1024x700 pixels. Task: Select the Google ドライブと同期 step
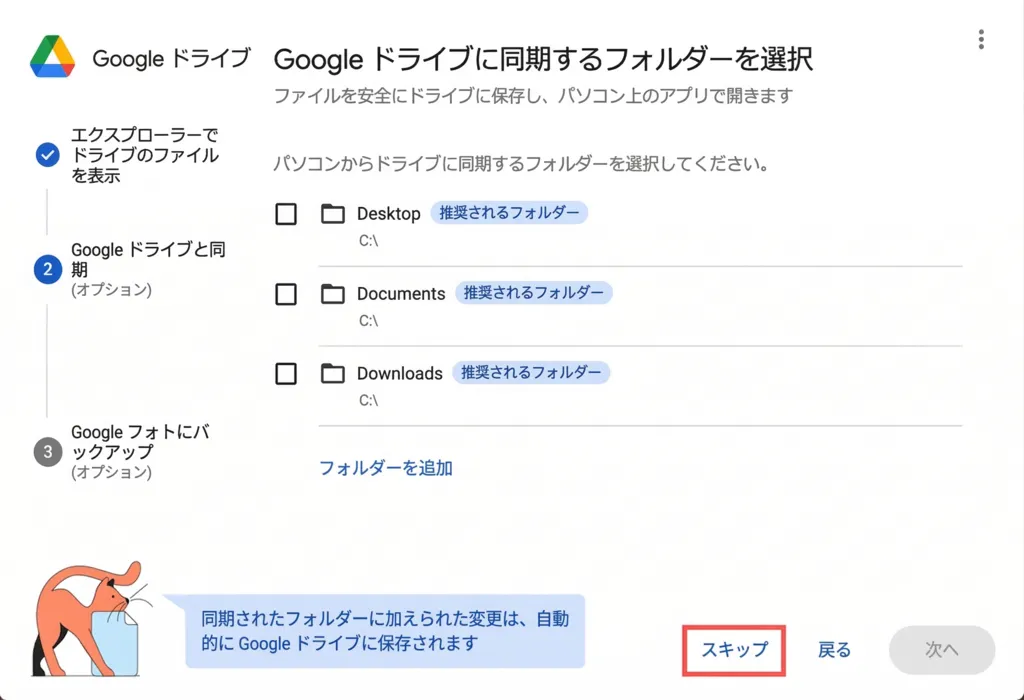click(148, 260)
